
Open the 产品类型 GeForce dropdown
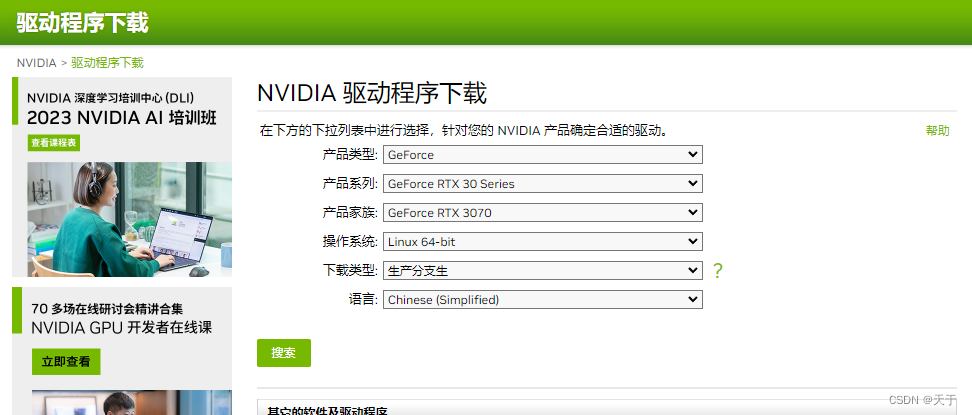point(542,154)
